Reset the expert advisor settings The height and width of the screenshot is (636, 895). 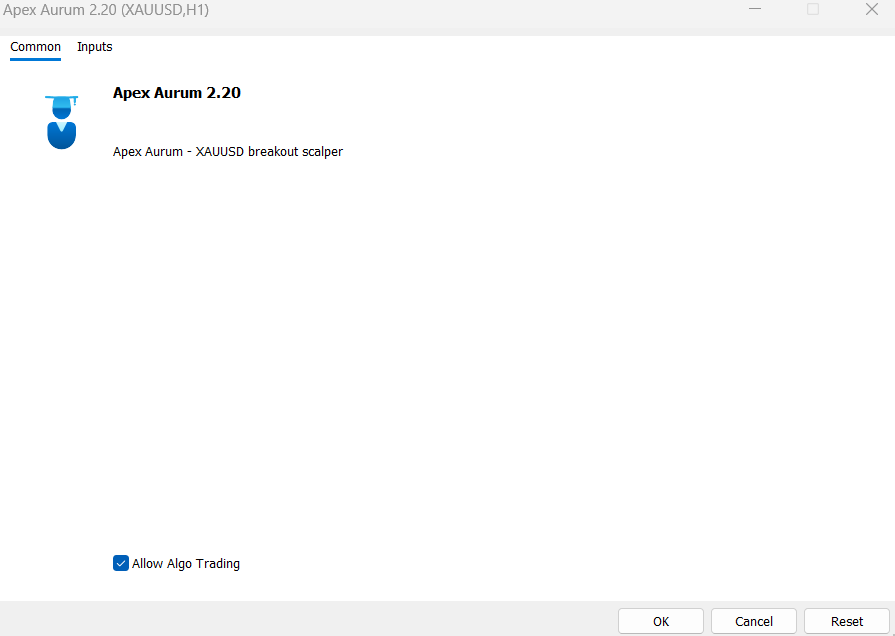tap(847, 621)
